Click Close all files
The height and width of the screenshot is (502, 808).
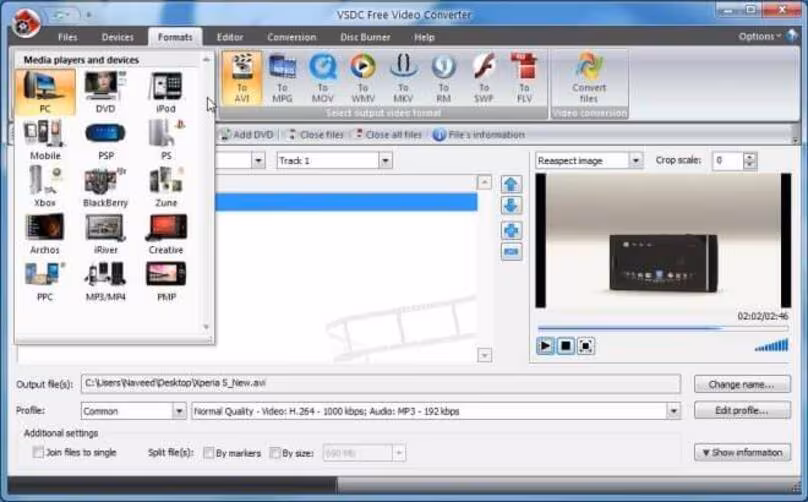tap(389, 135)
